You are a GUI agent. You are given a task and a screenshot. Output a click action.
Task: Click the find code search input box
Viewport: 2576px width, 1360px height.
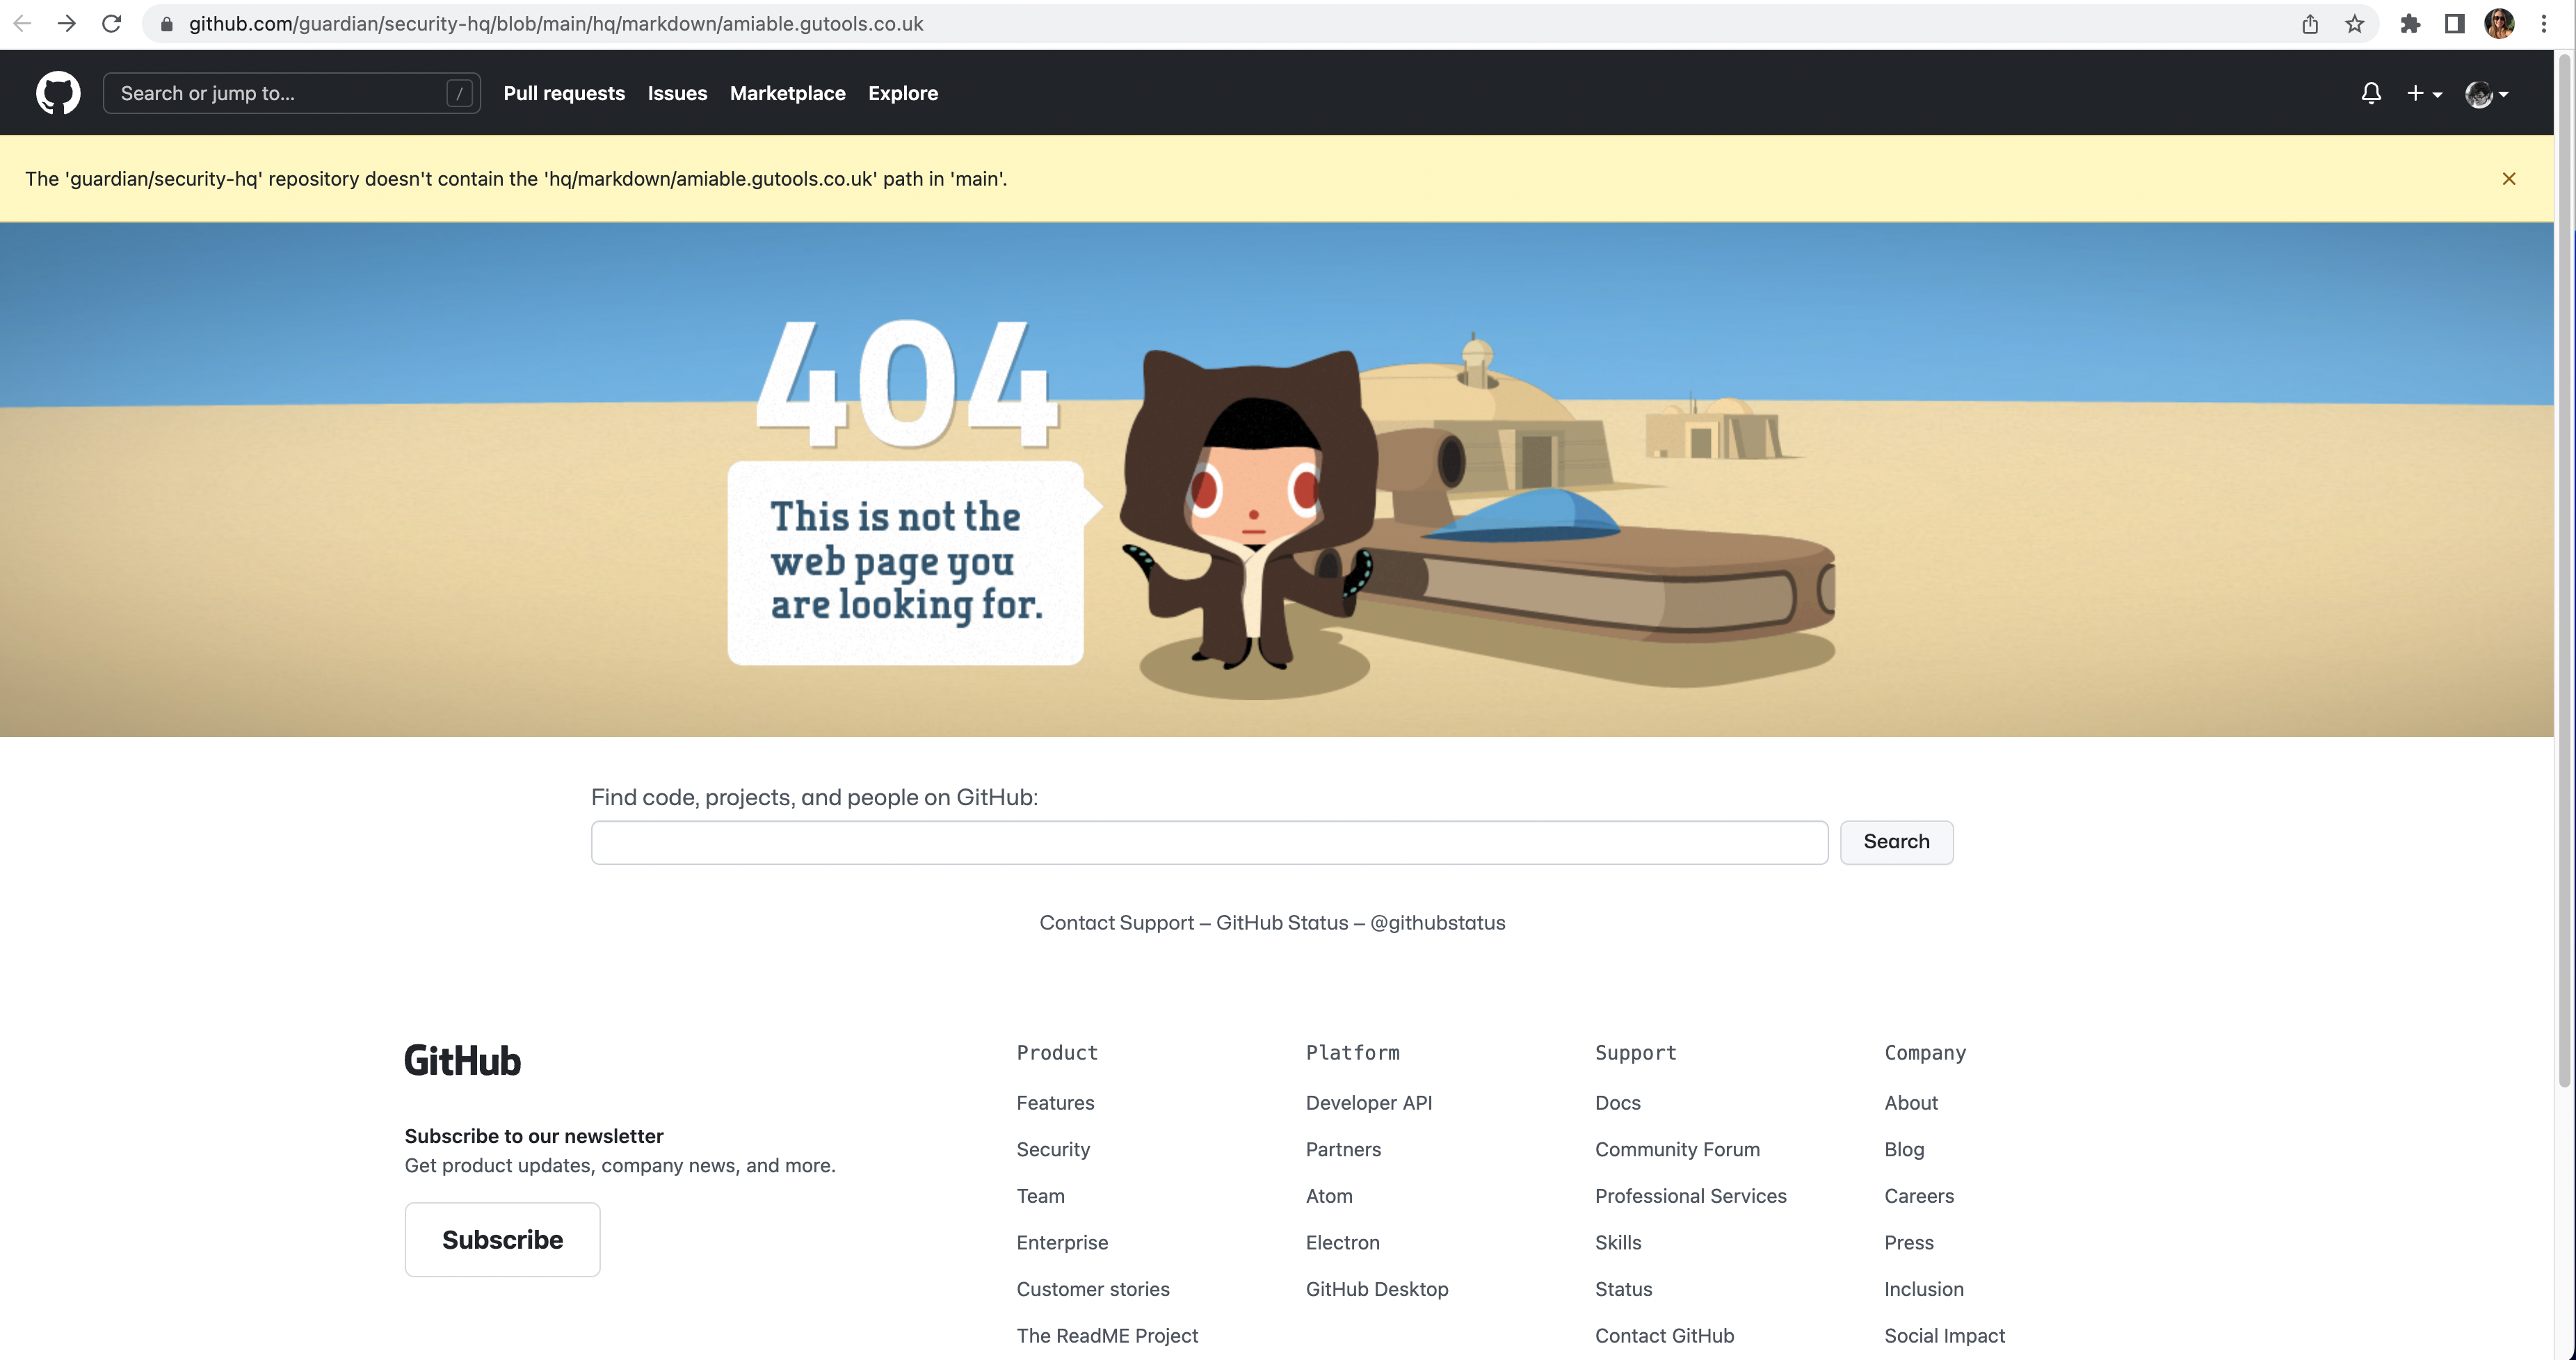(1209, 842)
